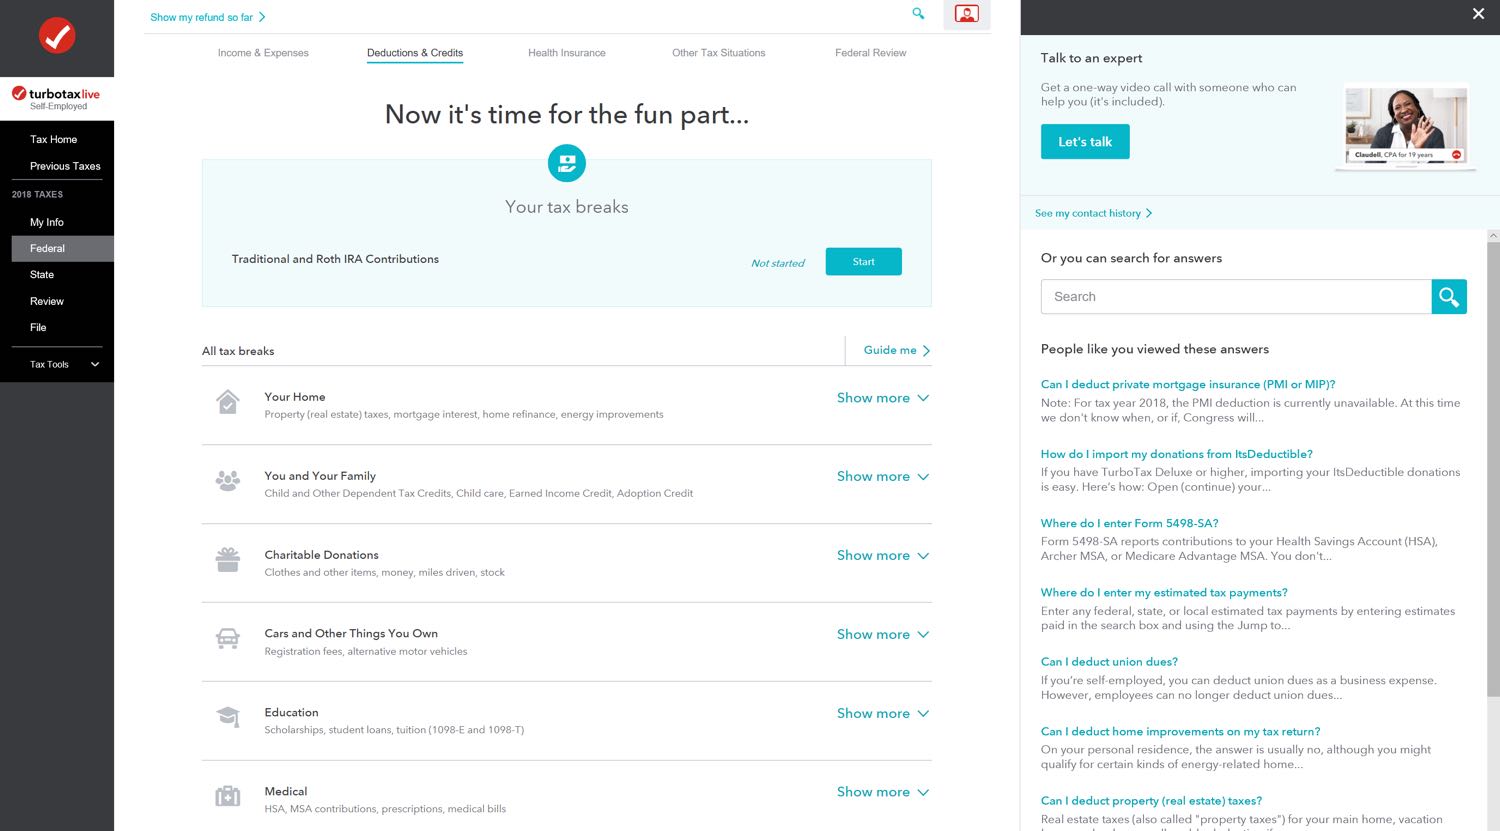Click the magnifying glass icon in top bar
The height and width of the screenshot is (831, 1500).
(x=918, y=13)
